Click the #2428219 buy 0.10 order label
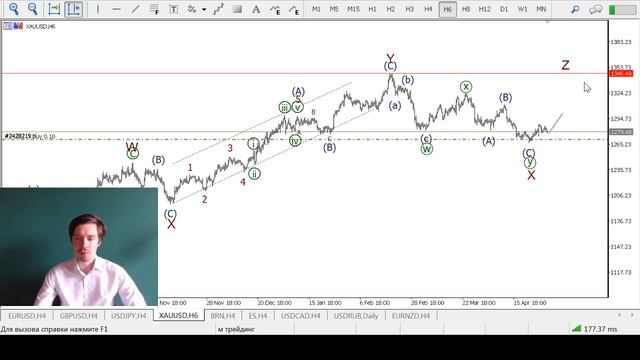 (29, 136)
